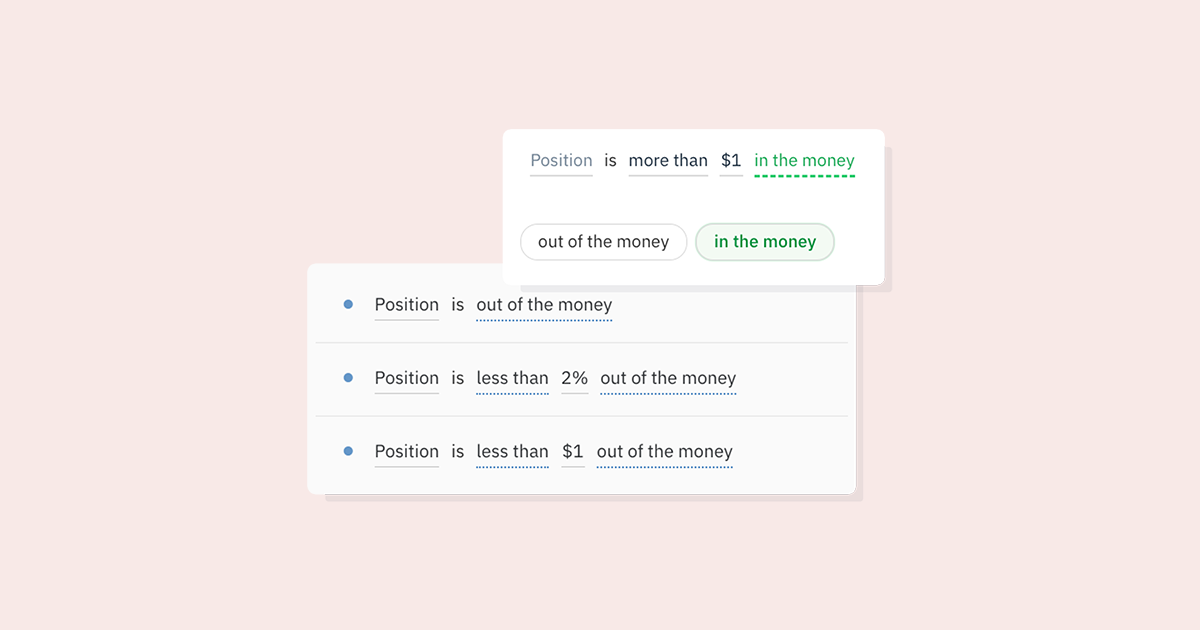Image resolution: width=1200 pixels, height=630 pixels.
Task: Click the blue bullet on the third condition row
Action: pyautogui.click(x=348, y=451)
